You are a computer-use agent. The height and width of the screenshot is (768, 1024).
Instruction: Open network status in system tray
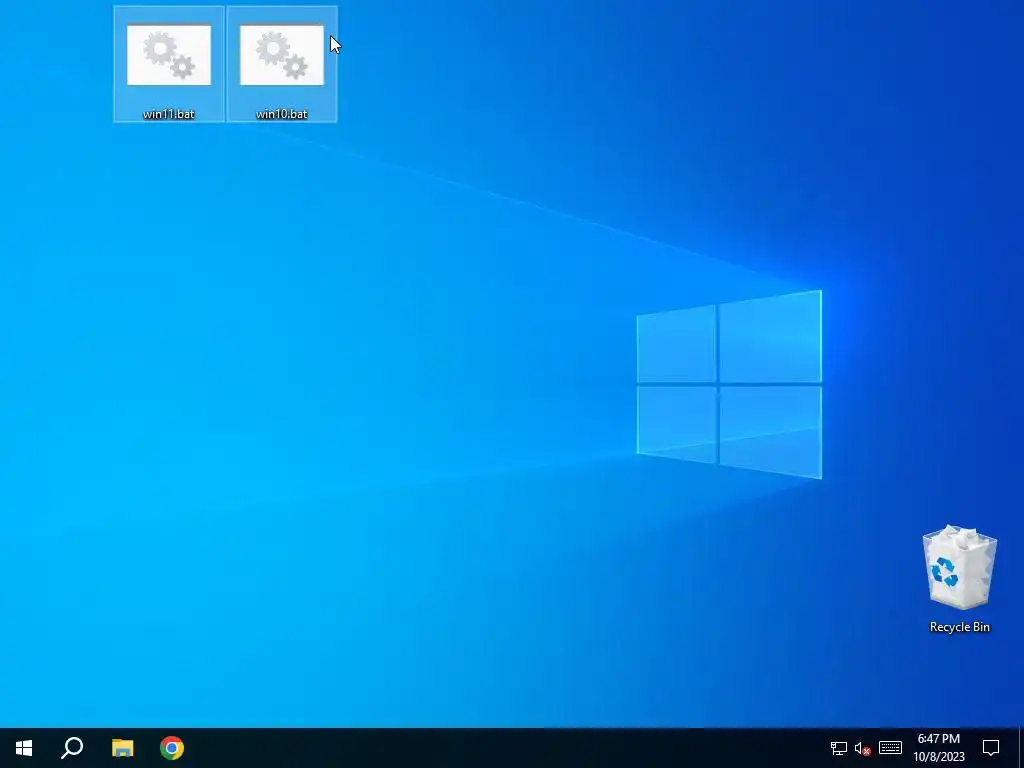pos(839,748)
